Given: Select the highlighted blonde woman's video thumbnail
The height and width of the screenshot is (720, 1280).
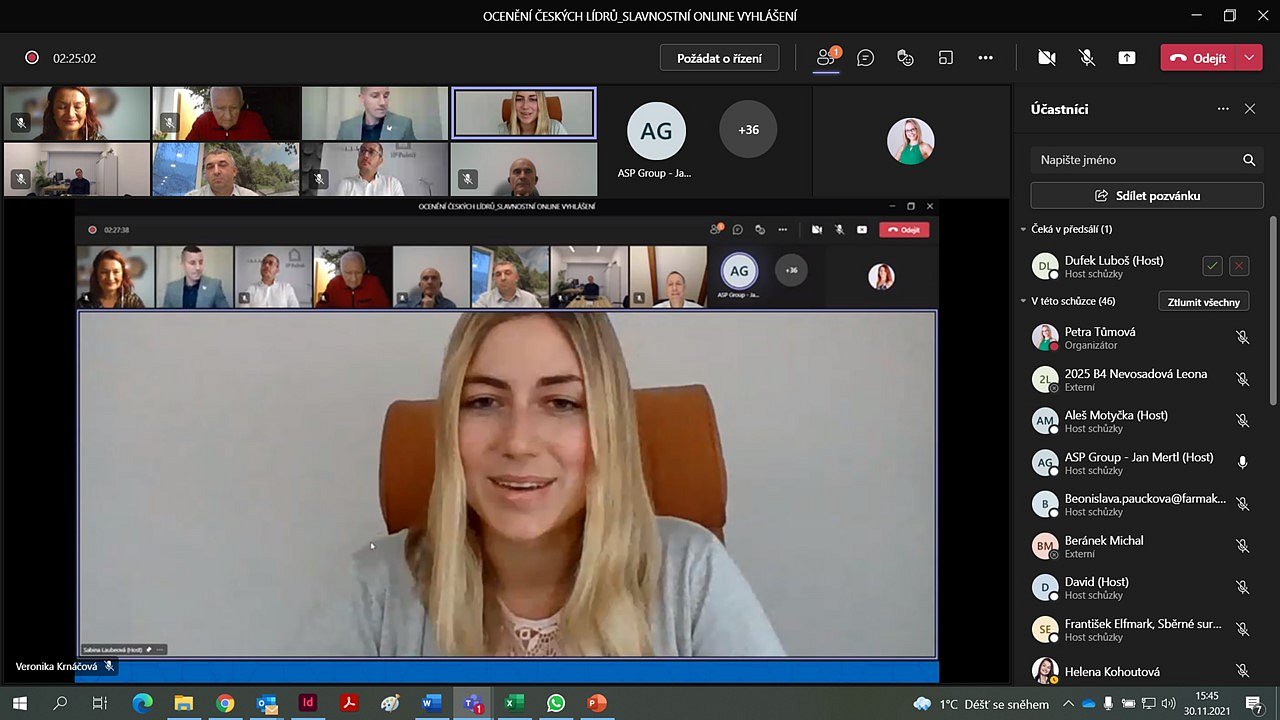Looking at the screenshot, I should pos(524,113).
